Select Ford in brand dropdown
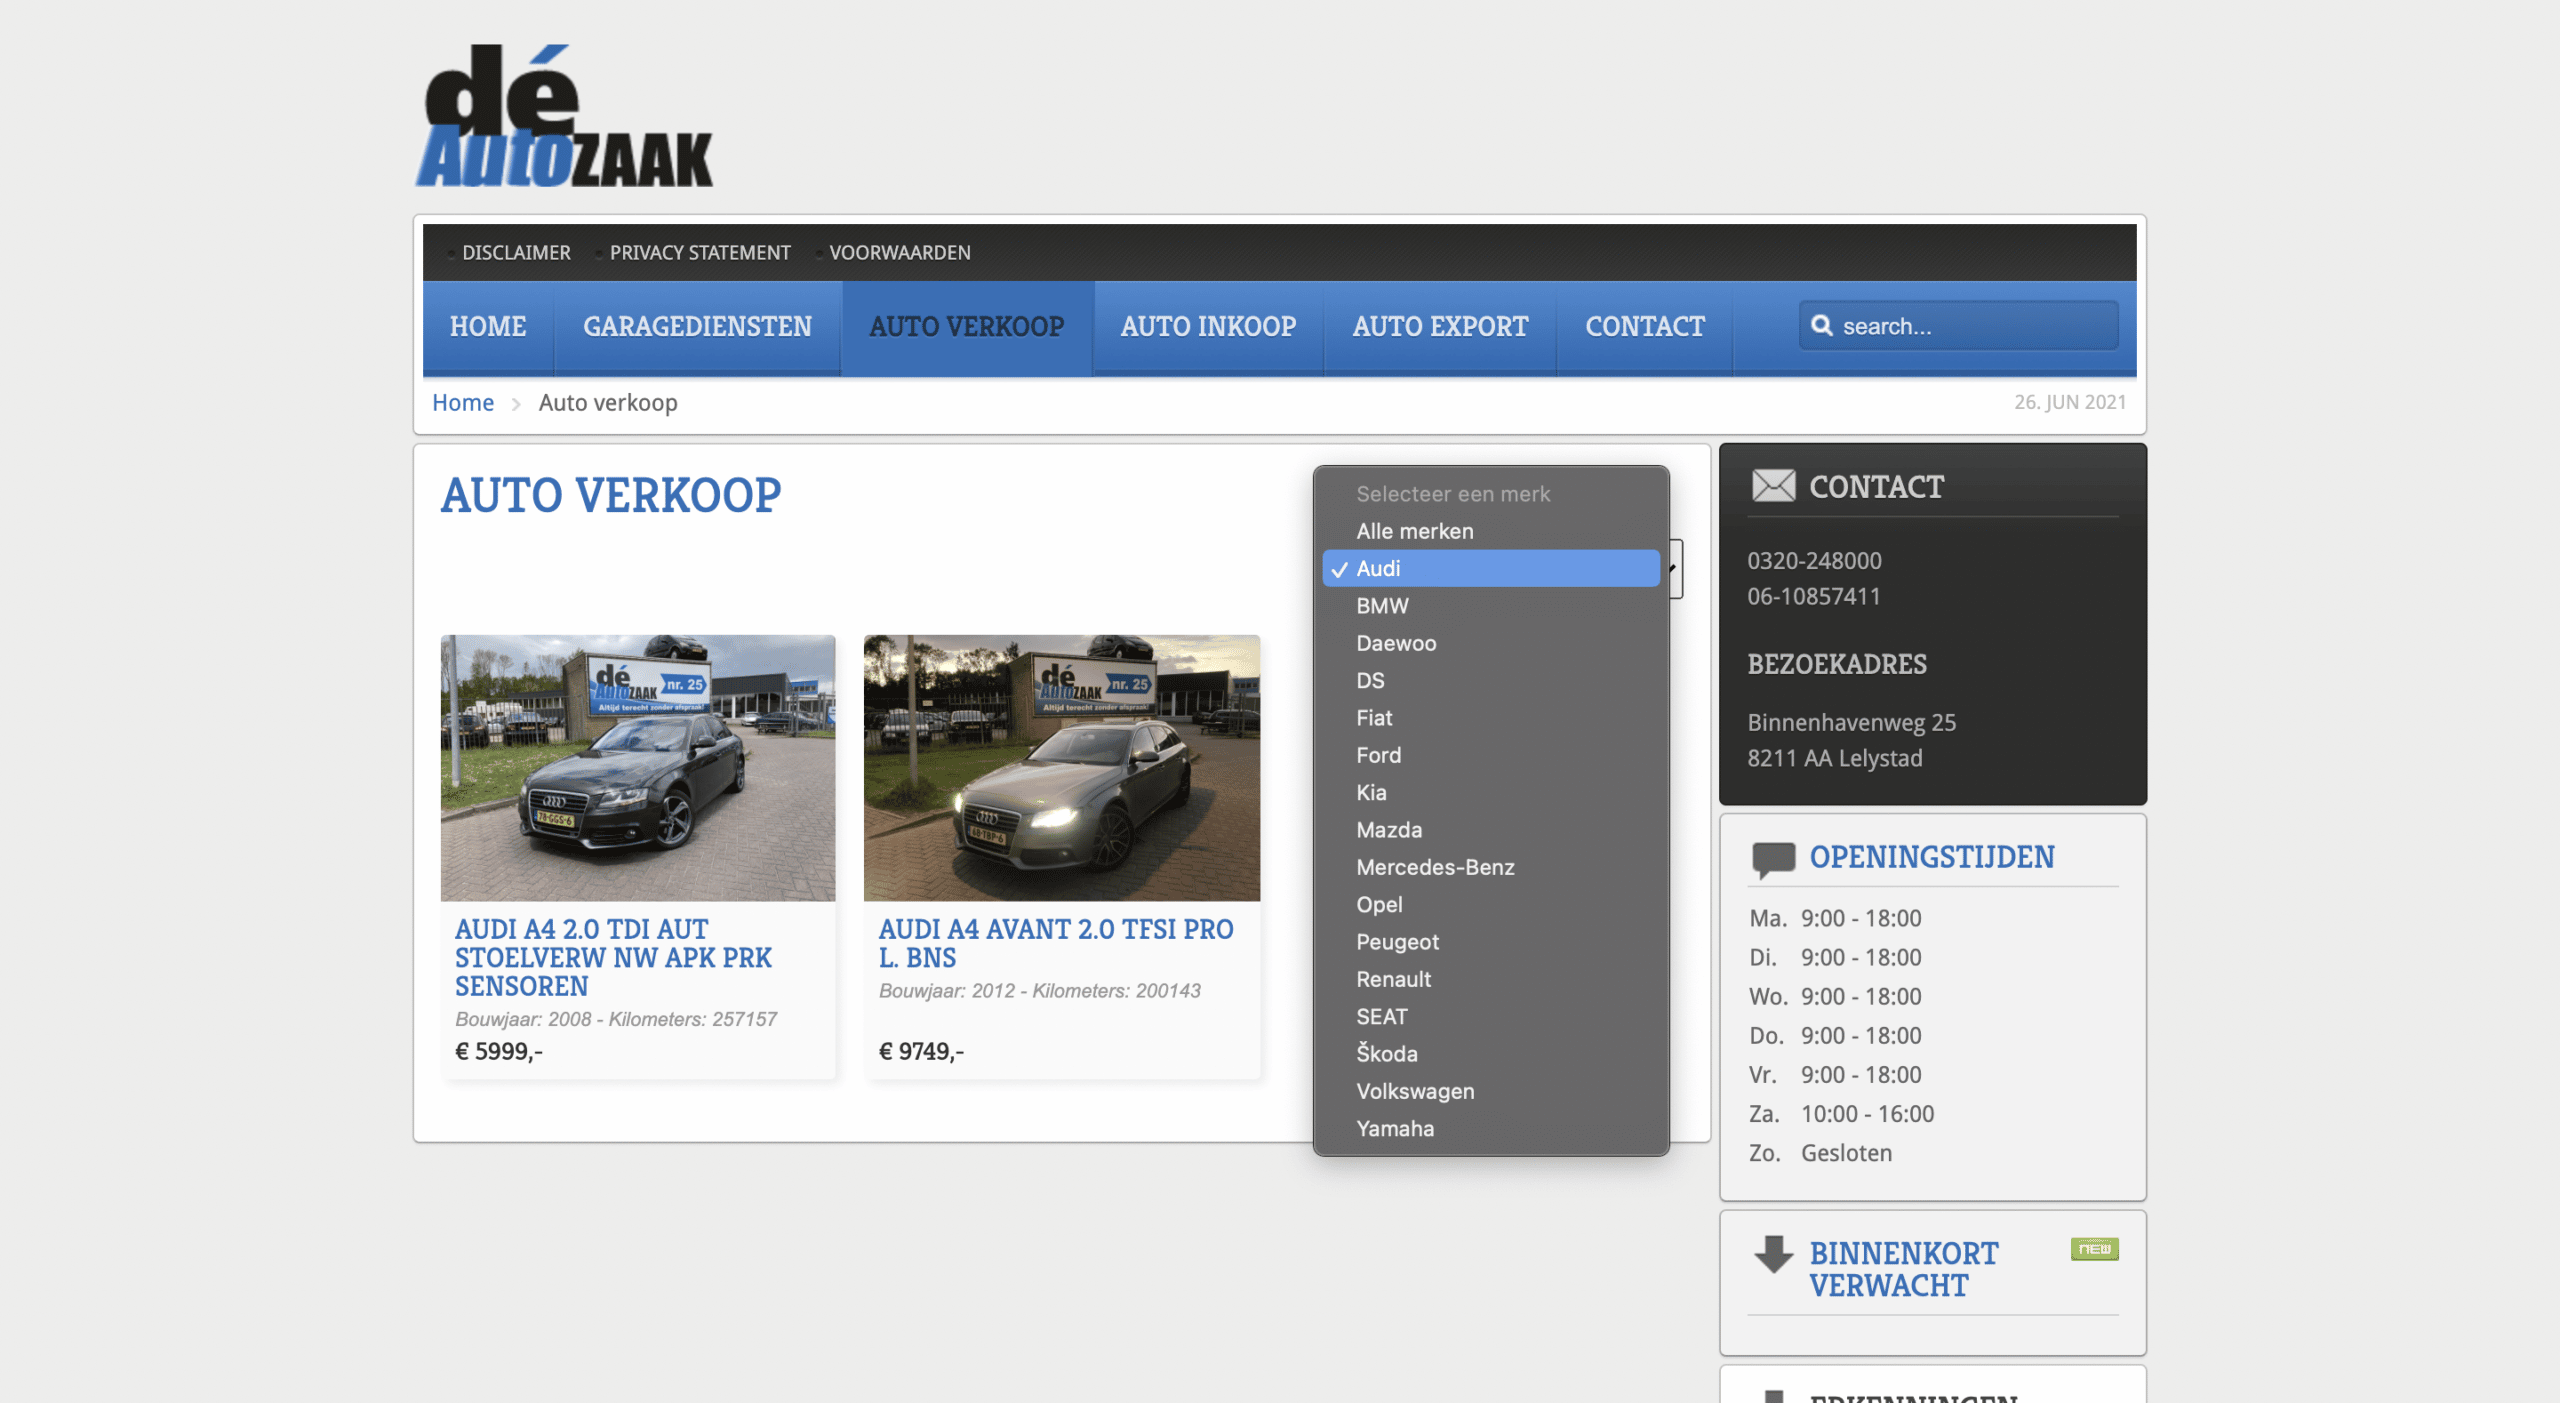This screenshot has width=2560, height=1403. tap(1491, 755)
